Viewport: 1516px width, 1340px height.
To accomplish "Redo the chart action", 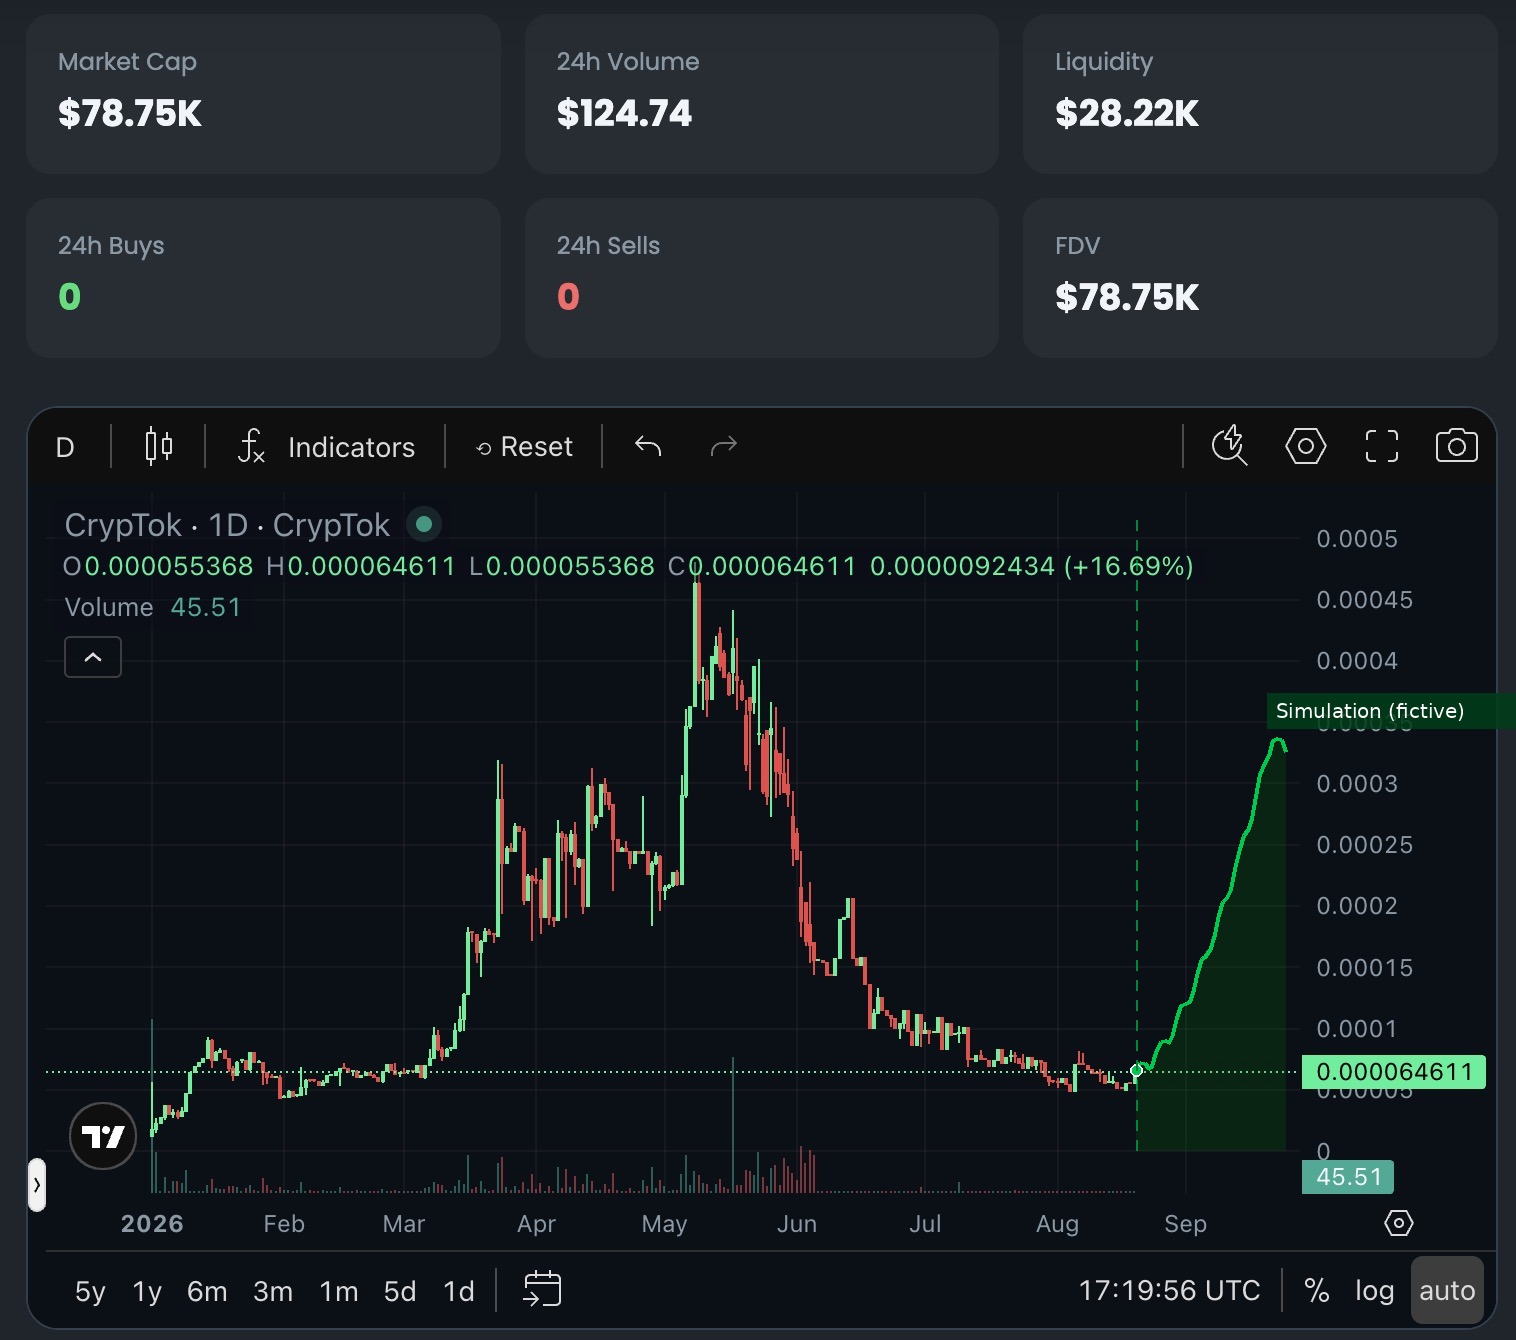I will pos(723,446).
